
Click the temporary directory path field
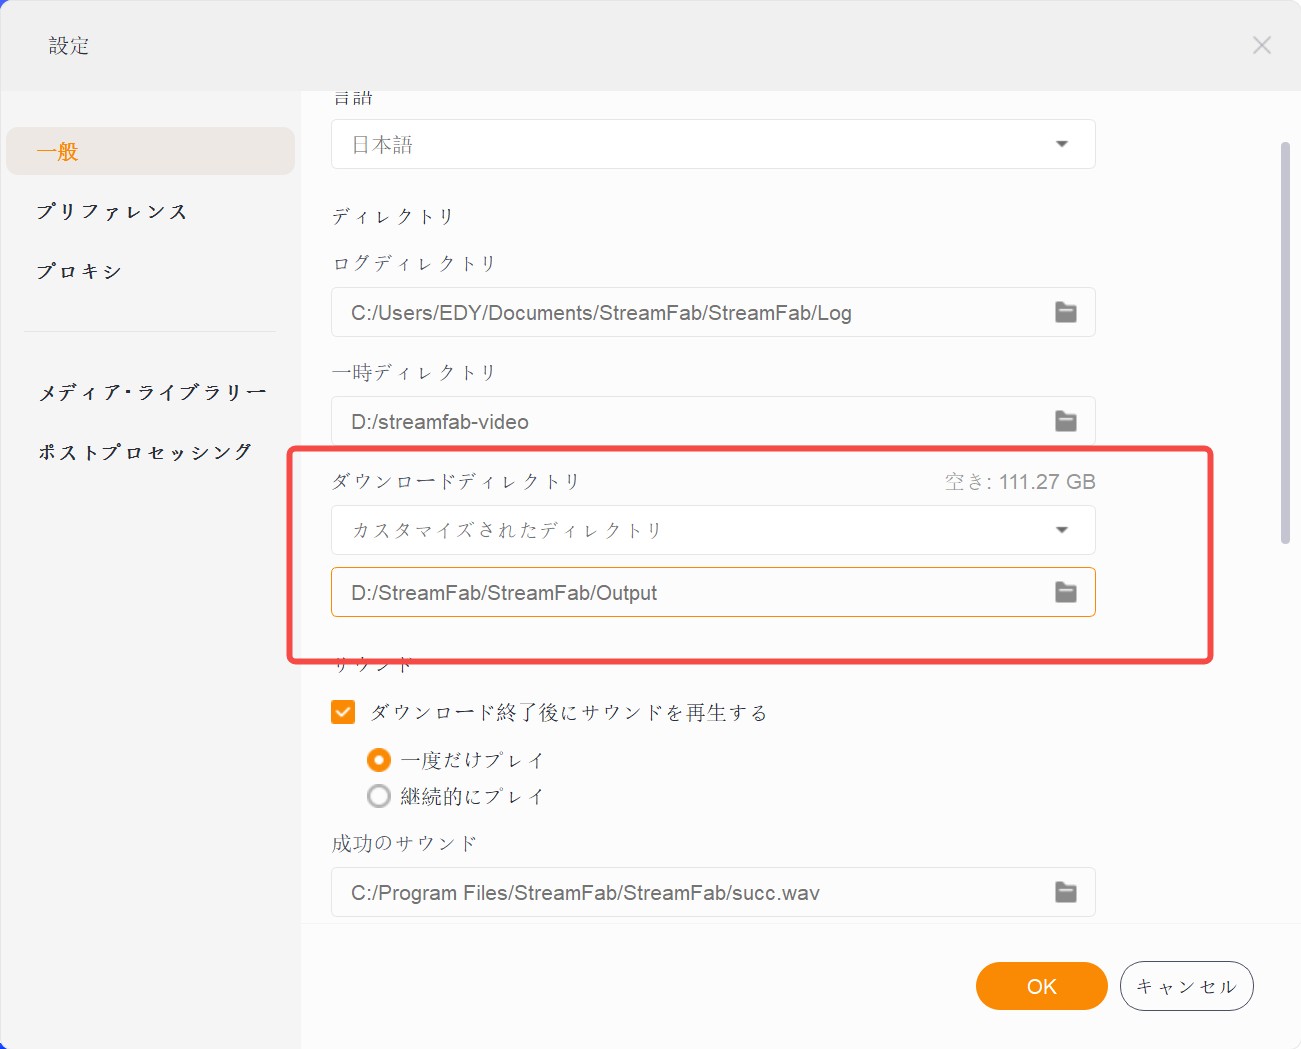click(713, 421)
